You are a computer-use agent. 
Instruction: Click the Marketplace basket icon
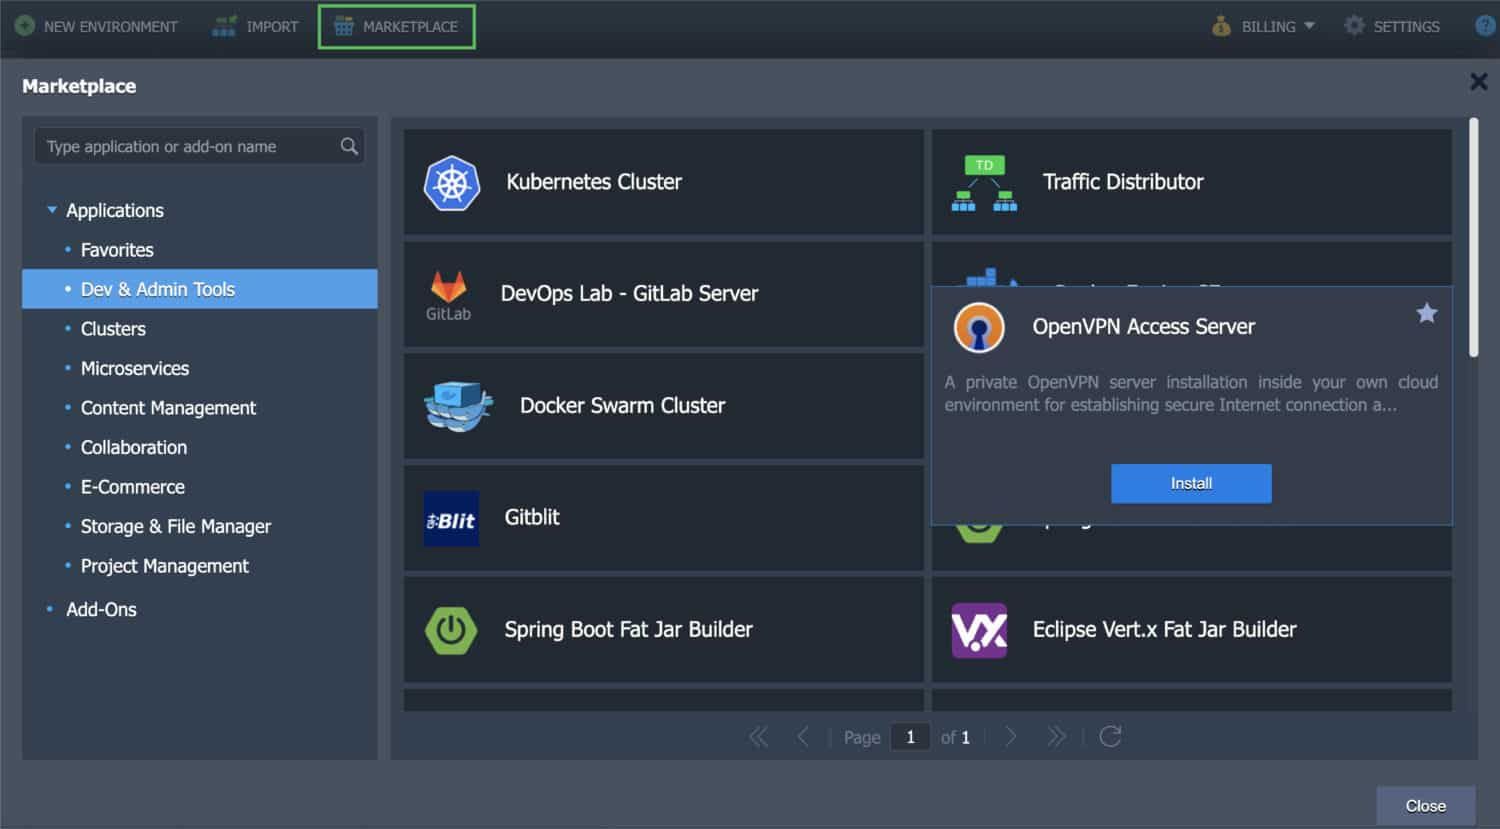343,26
